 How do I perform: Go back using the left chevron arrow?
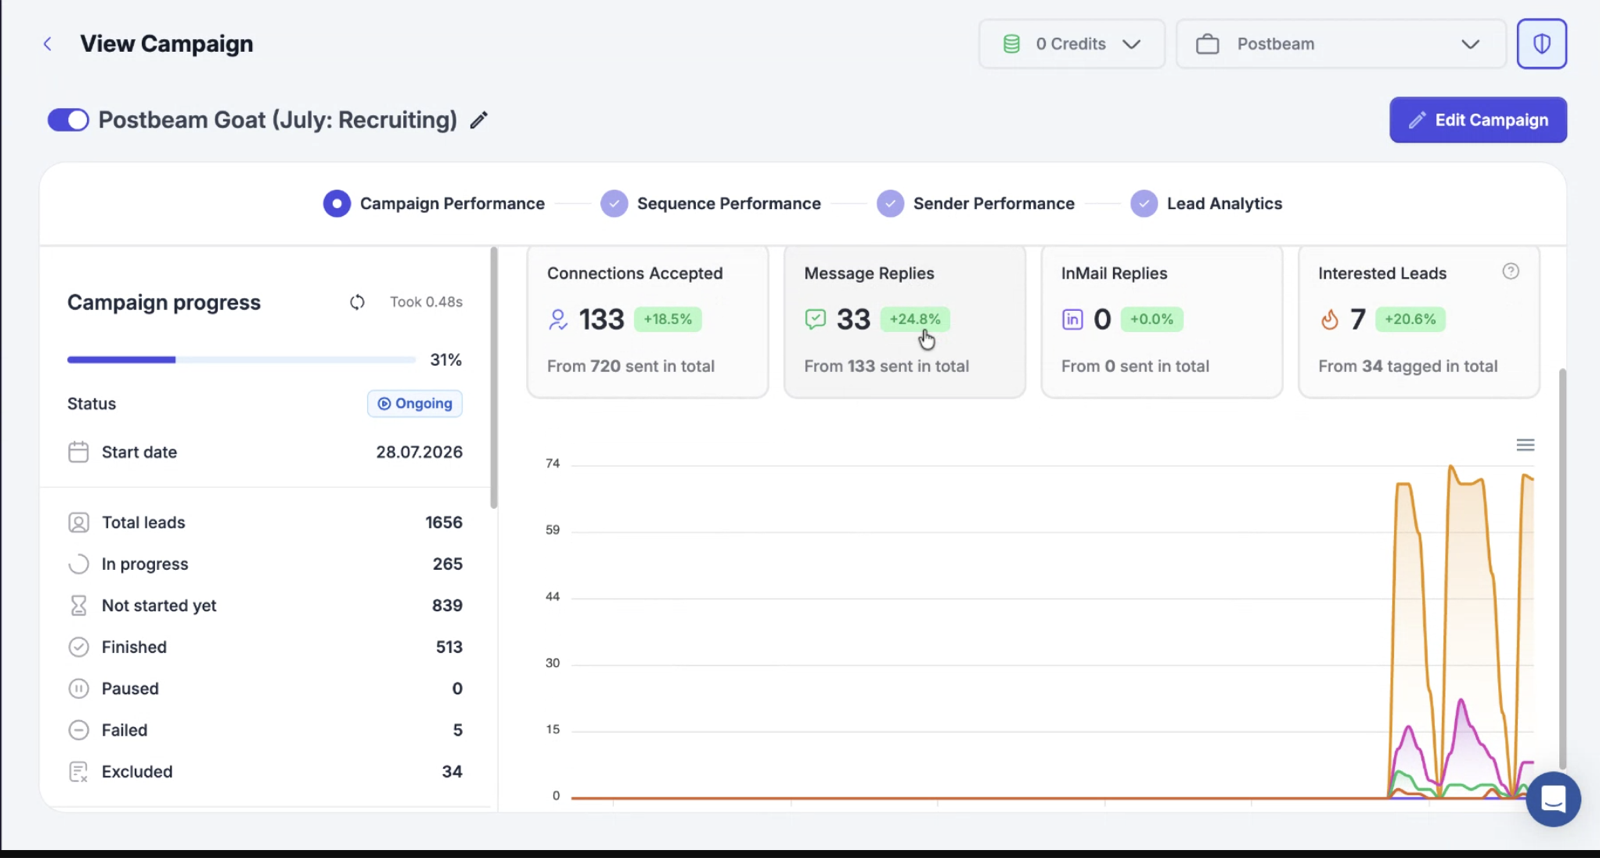coord(47,44)
